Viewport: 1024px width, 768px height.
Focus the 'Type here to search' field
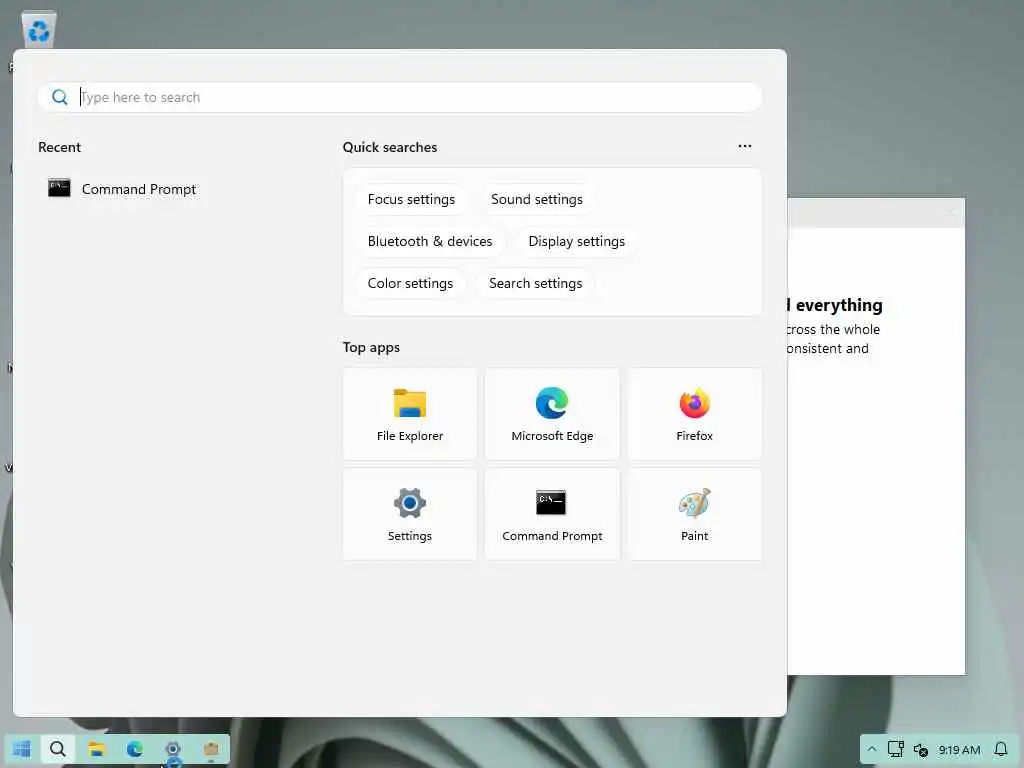point(400,97)
